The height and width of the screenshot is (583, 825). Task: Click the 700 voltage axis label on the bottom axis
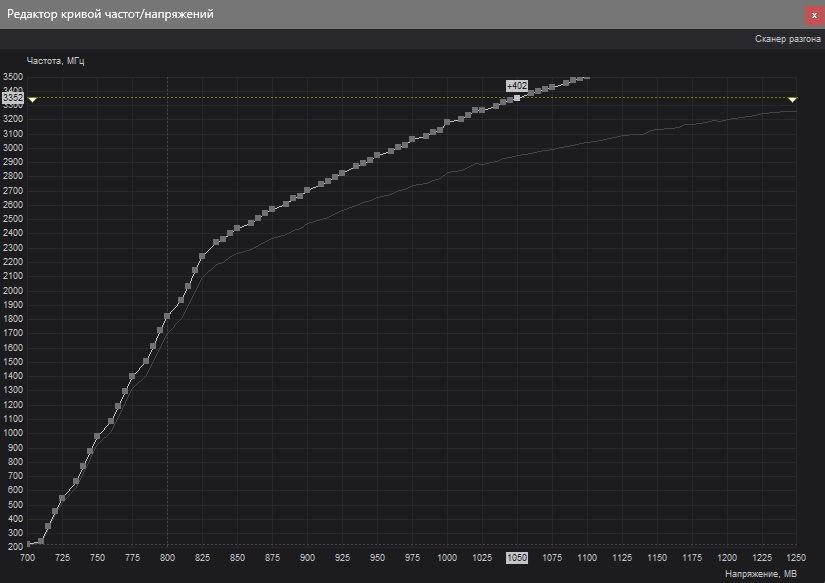tap(27, 558)
